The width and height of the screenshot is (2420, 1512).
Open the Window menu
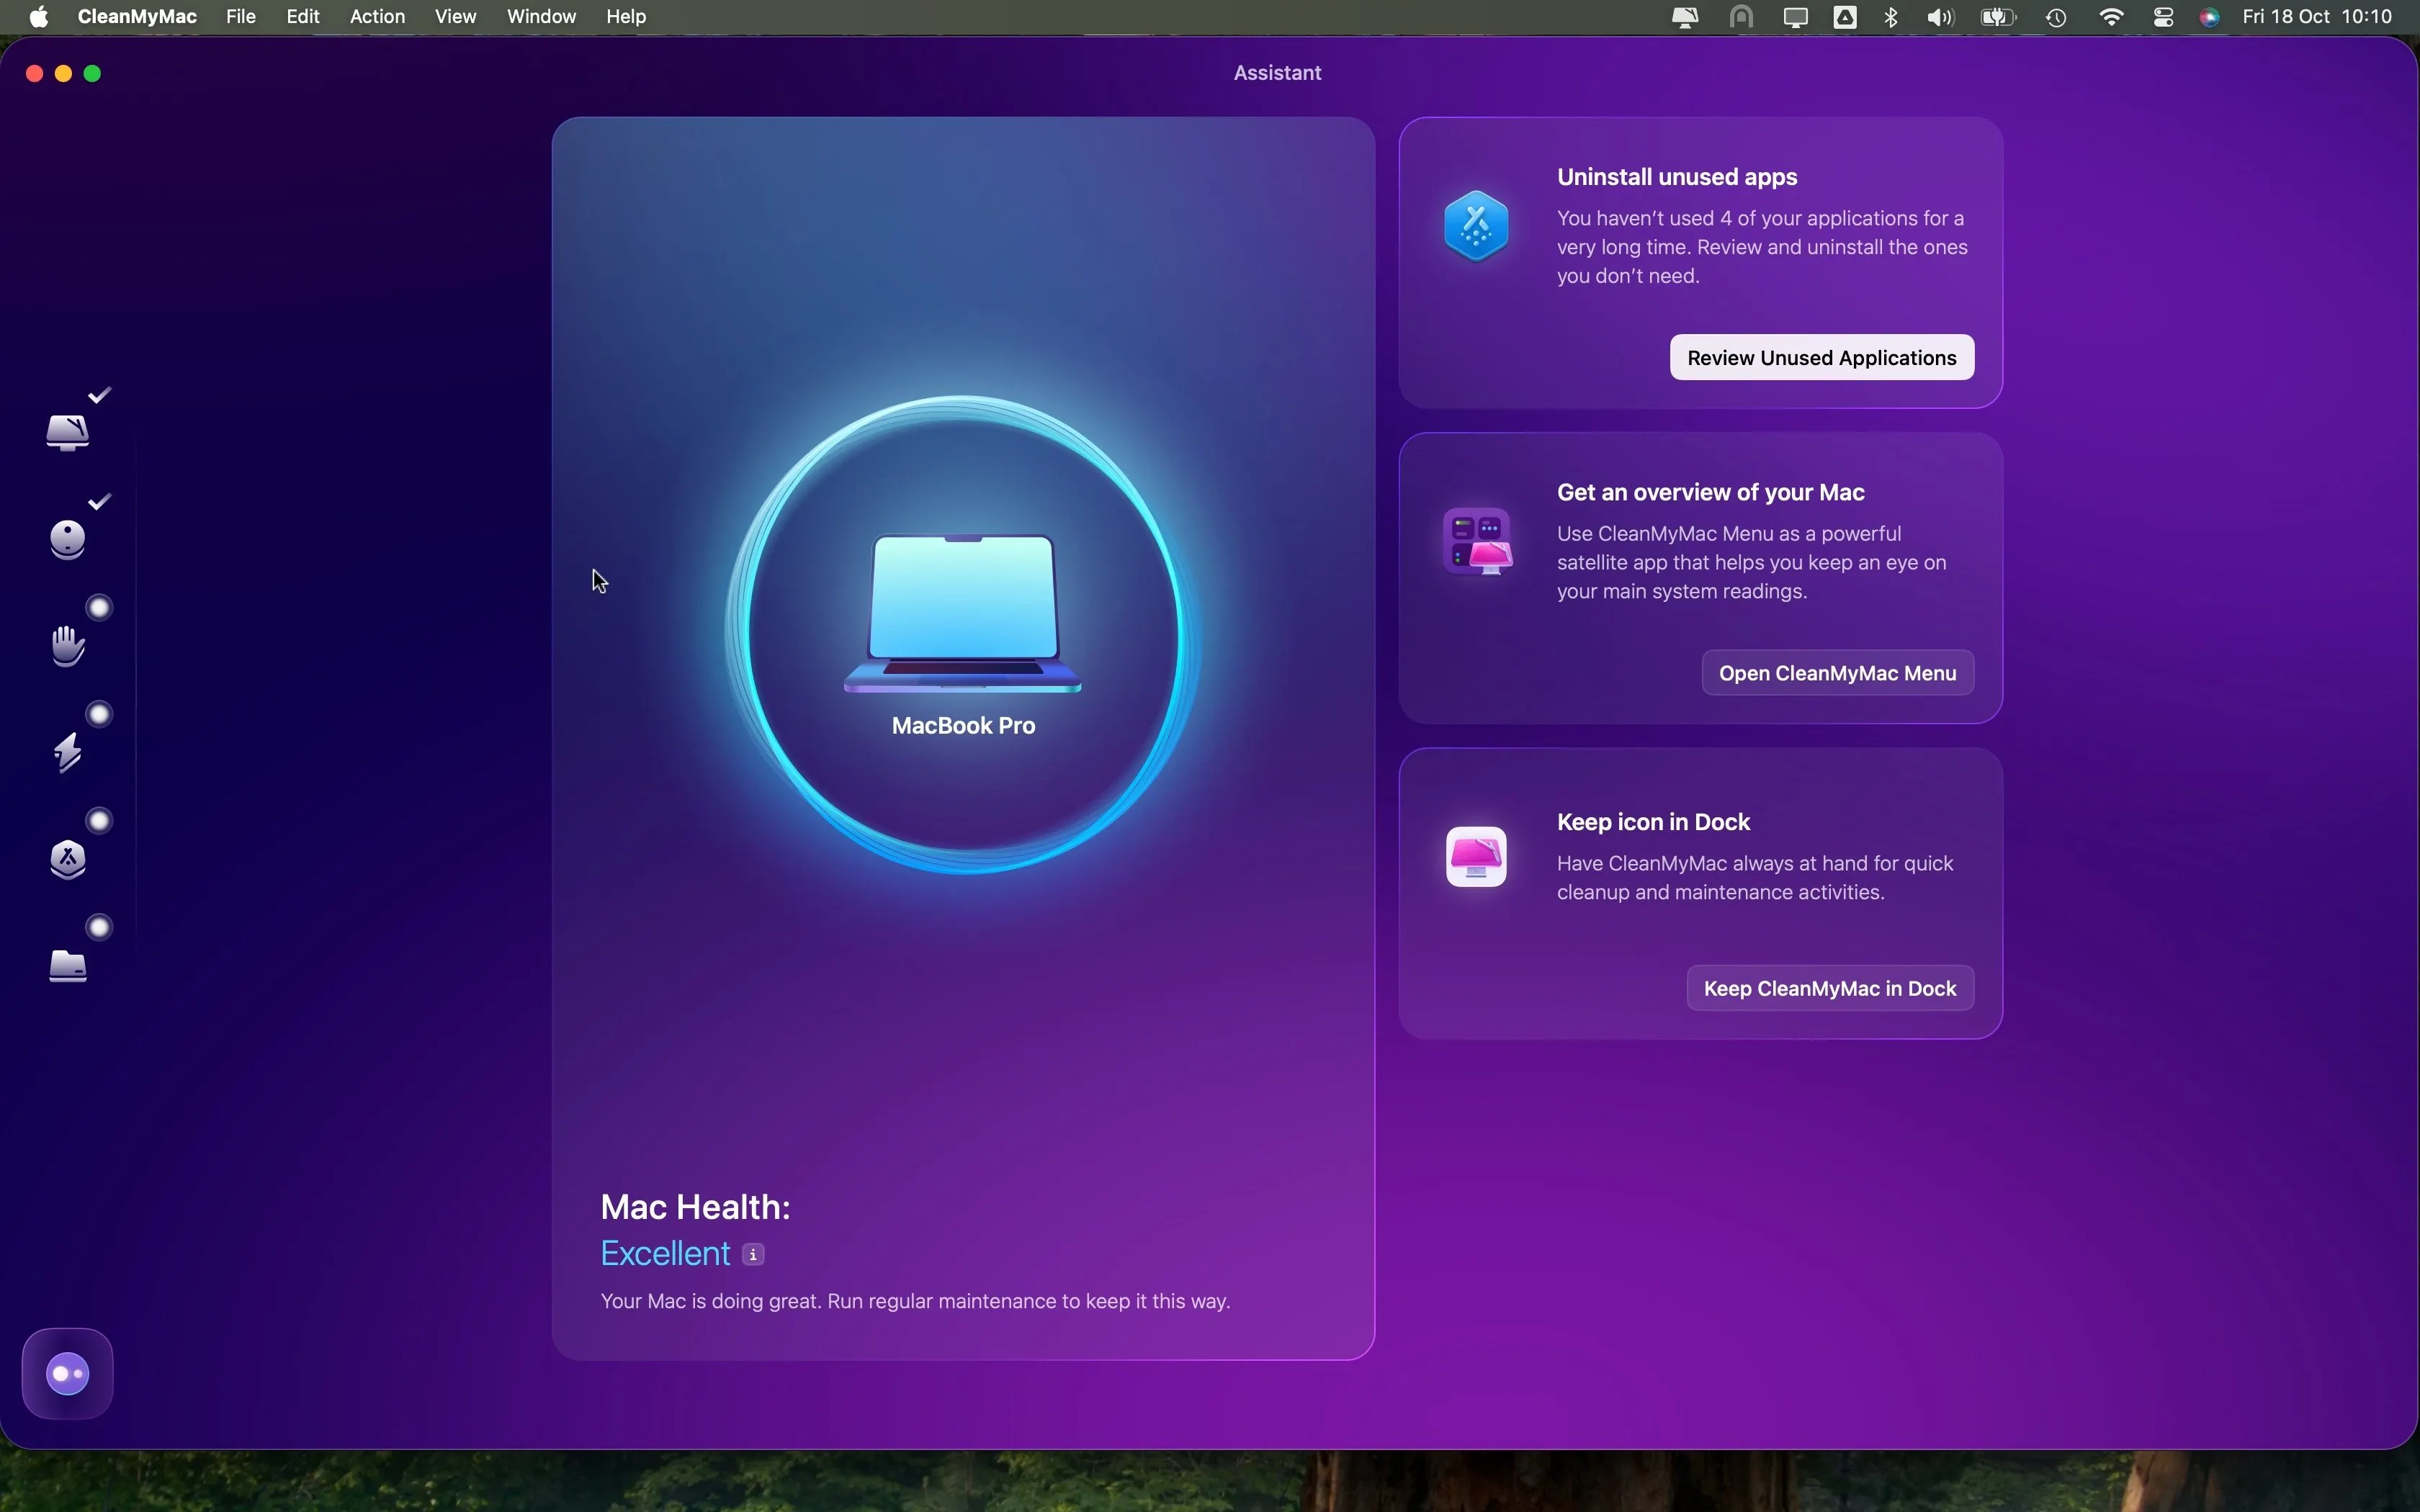point(541,17)
